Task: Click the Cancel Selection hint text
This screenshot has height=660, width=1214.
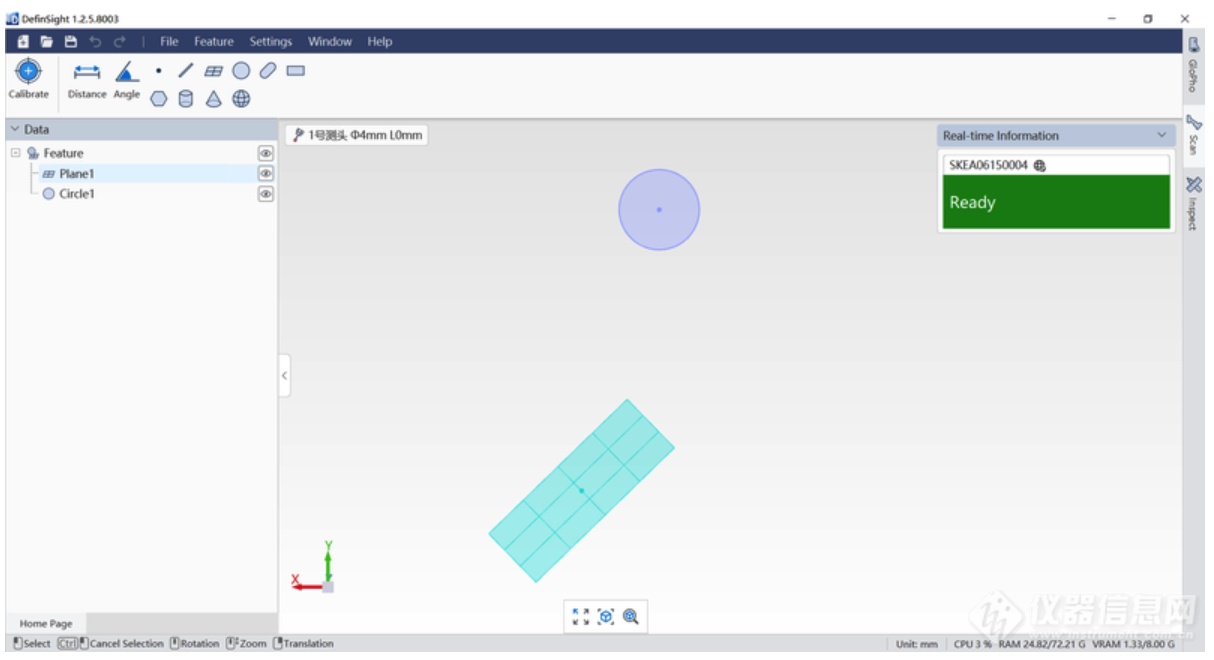Action: (126, 644)
